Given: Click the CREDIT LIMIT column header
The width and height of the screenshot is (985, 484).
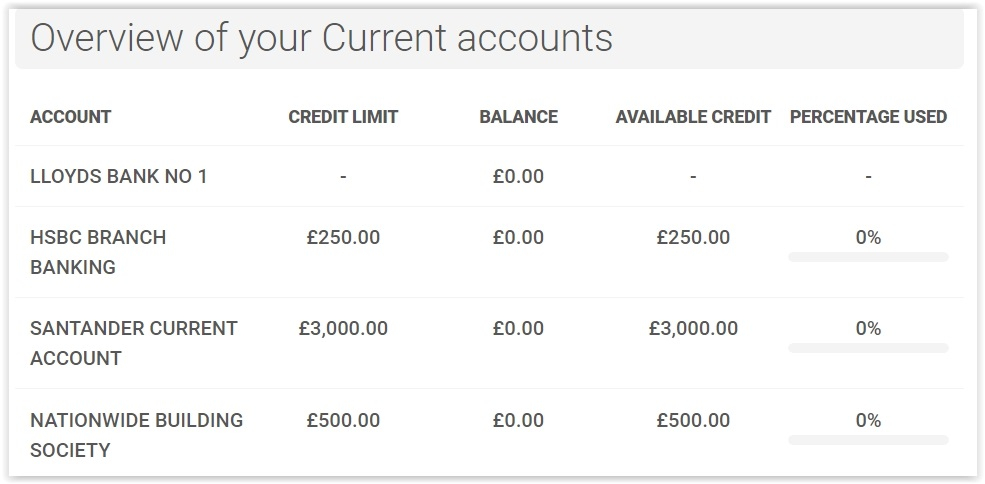Looking at the screenshot, I should coord(343,117).
